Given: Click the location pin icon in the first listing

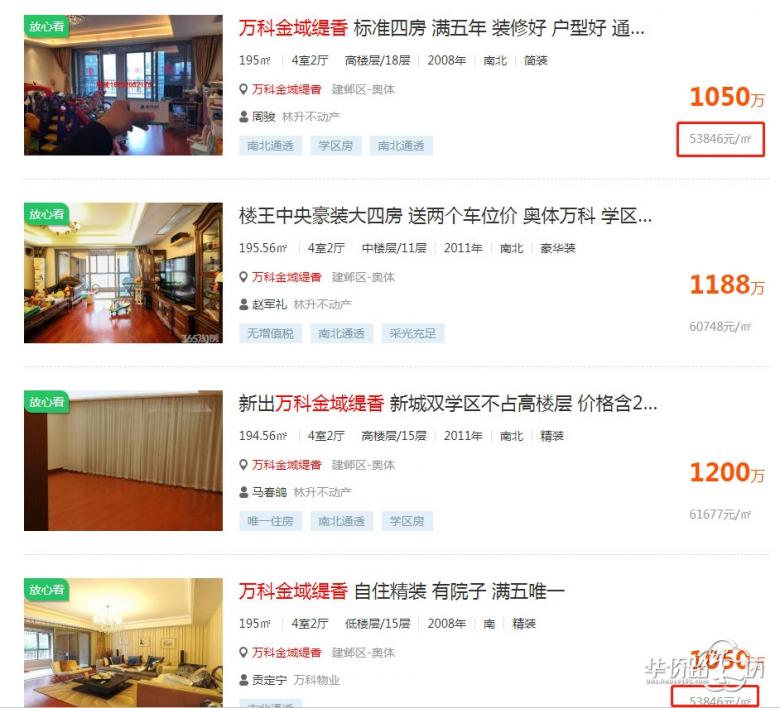Looking at the screenshot, I should [243, 90].
